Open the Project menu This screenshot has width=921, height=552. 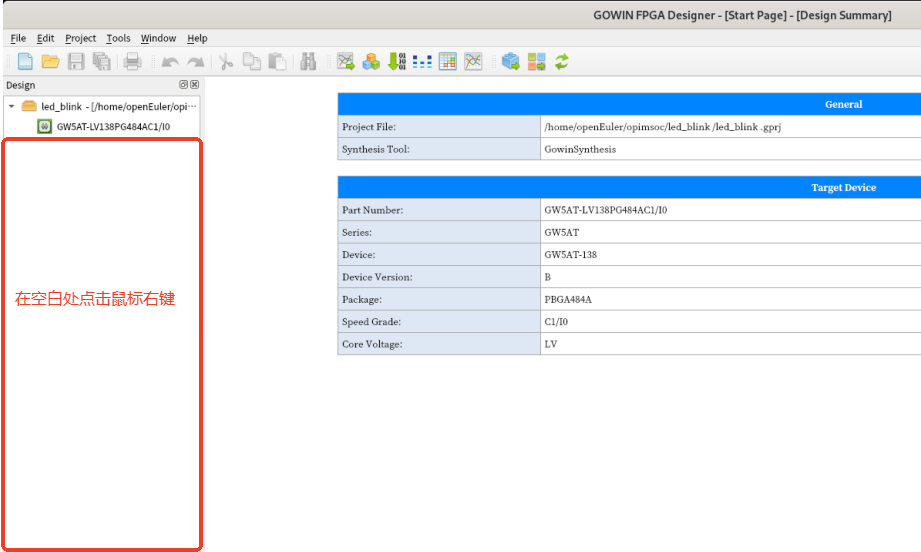tap(80, 38)
